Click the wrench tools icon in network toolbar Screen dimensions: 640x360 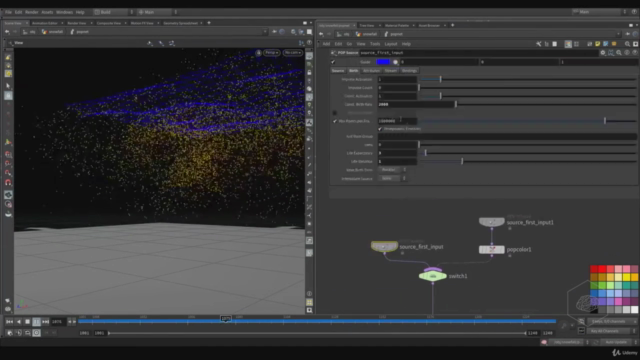pos(539,44)
